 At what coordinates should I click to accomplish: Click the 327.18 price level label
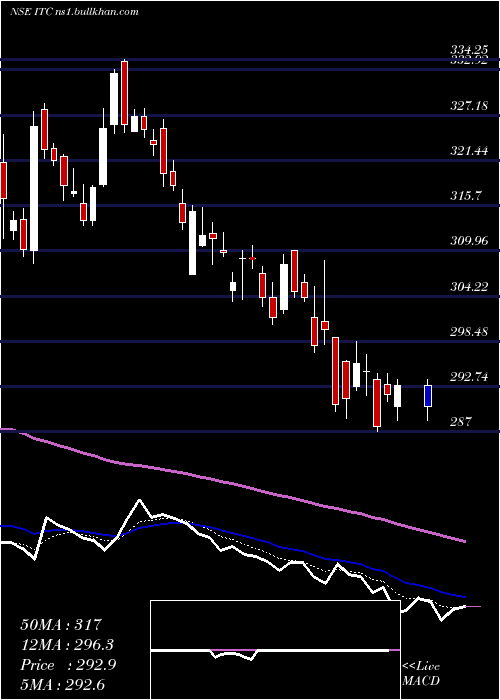(469, 106)
